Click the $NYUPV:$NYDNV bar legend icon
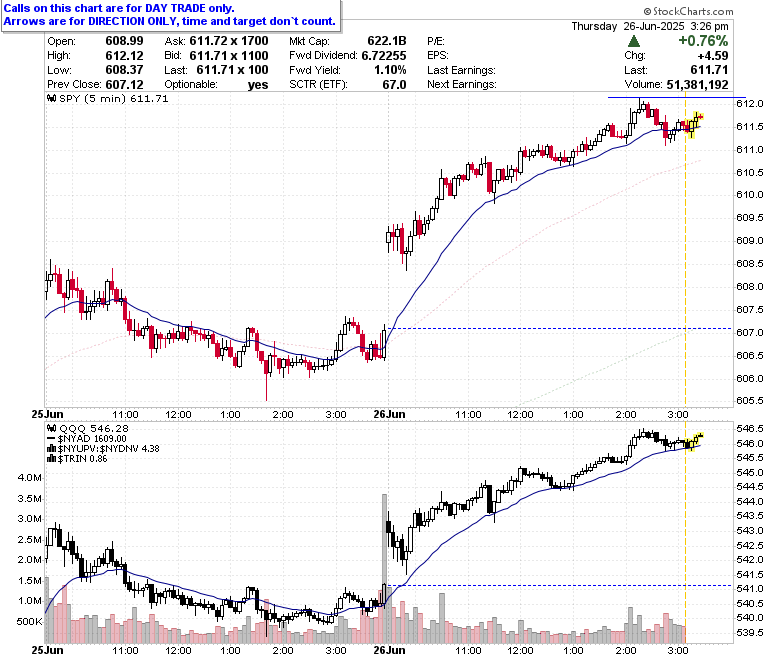The image size is (780, 659). [x=51, y=449]
